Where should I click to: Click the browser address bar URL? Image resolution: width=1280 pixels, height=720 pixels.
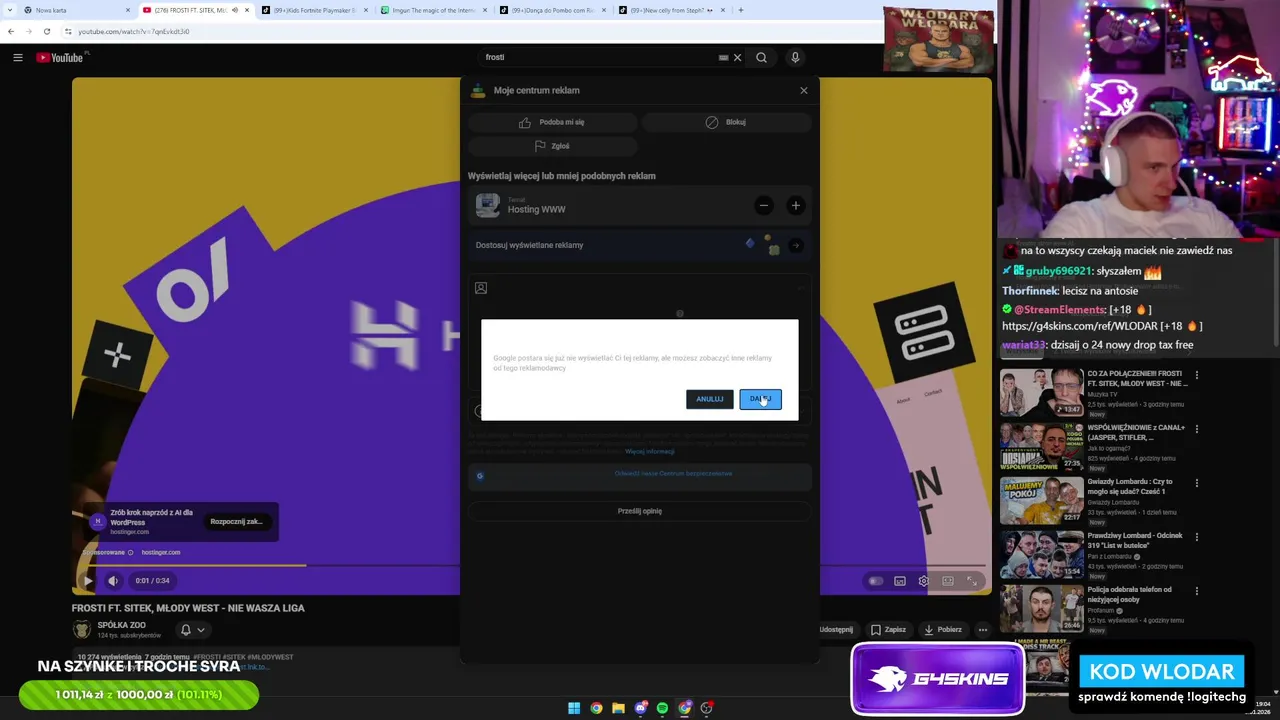click(x=134, y=32)
